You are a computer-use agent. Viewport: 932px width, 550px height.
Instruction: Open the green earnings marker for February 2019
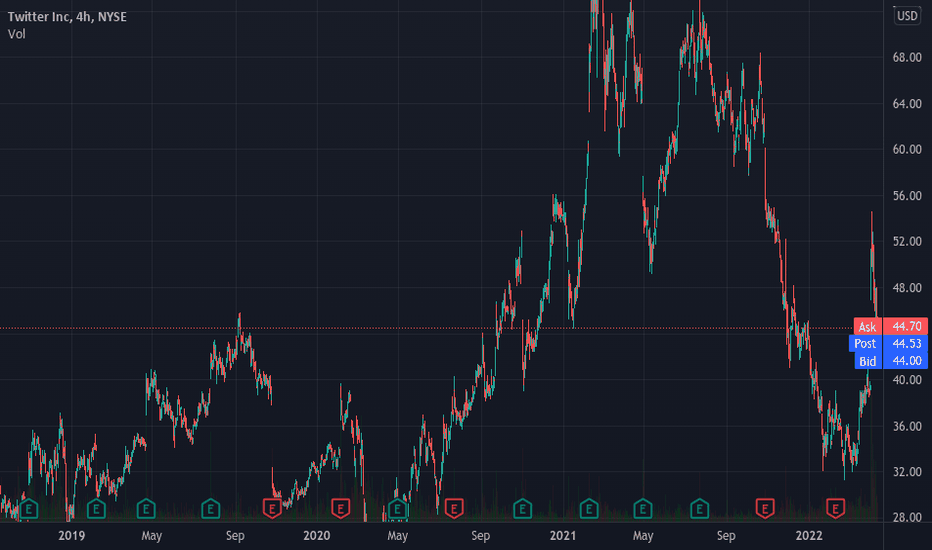(x=96, y=509)
